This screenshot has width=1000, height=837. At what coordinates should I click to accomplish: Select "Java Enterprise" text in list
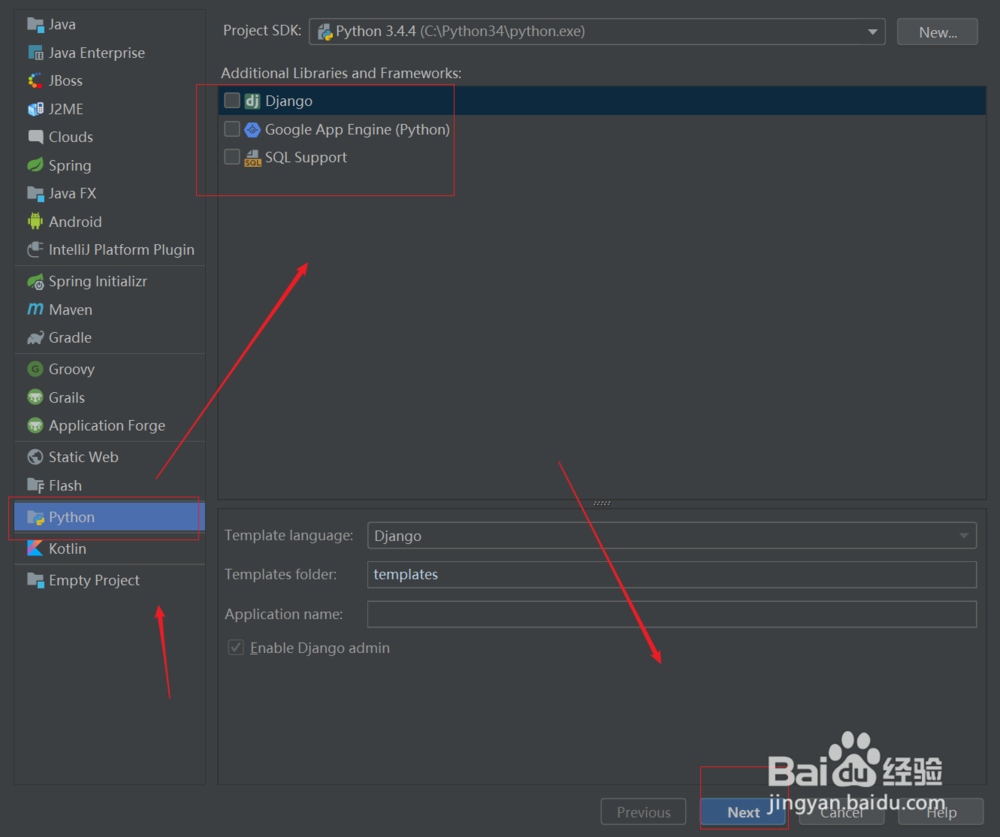point(97,53)
